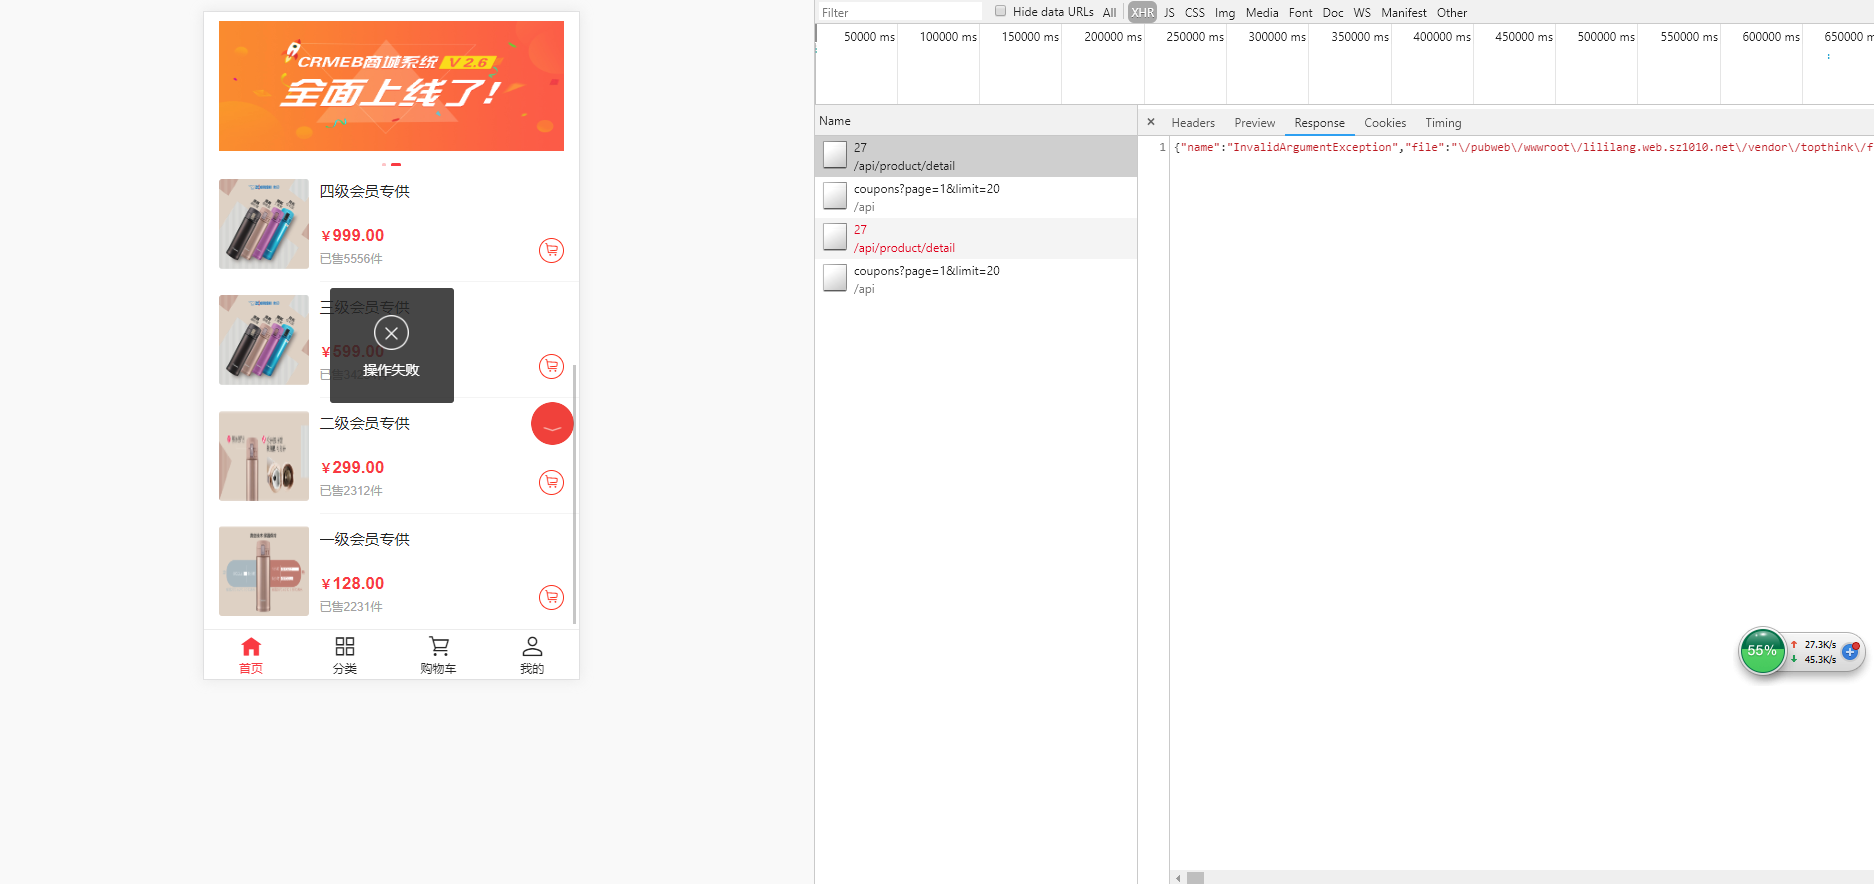
Task: Click the network speed plus icon
Action: (1850, 651)
